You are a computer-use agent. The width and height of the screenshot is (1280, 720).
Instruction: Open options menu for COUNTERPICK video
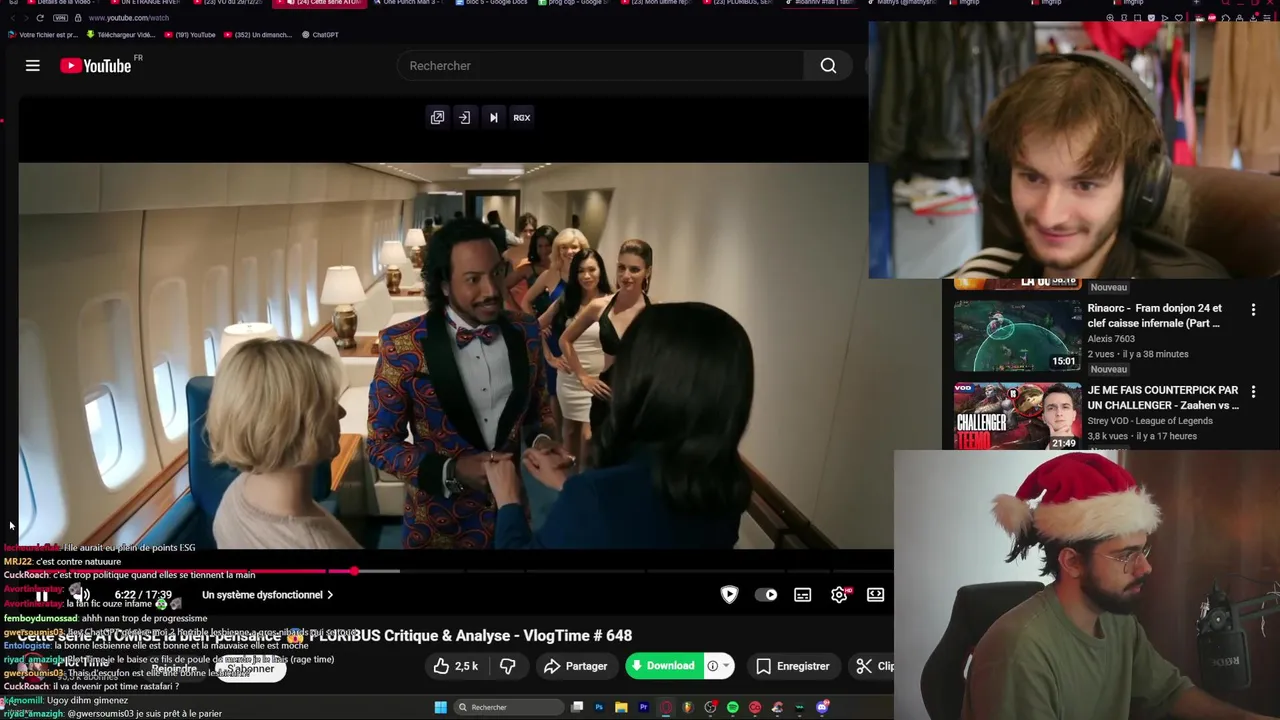(1253, 392)
